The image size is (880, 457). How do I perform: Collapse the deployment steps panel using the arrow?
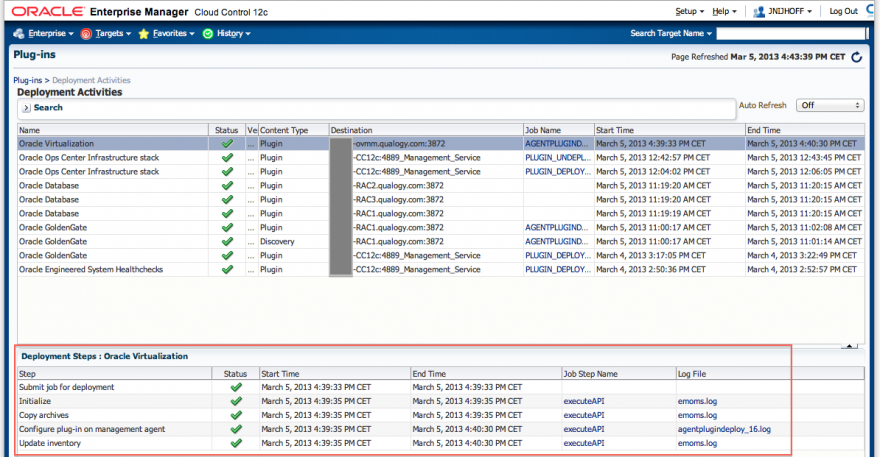pos(849,346)
